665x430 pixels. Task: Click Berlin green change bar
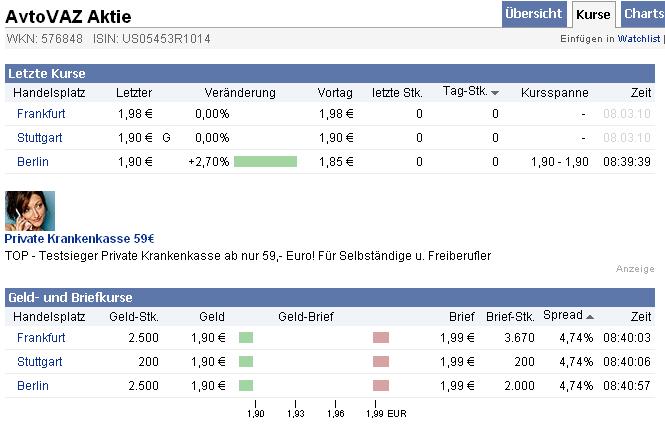coord(265,161)
